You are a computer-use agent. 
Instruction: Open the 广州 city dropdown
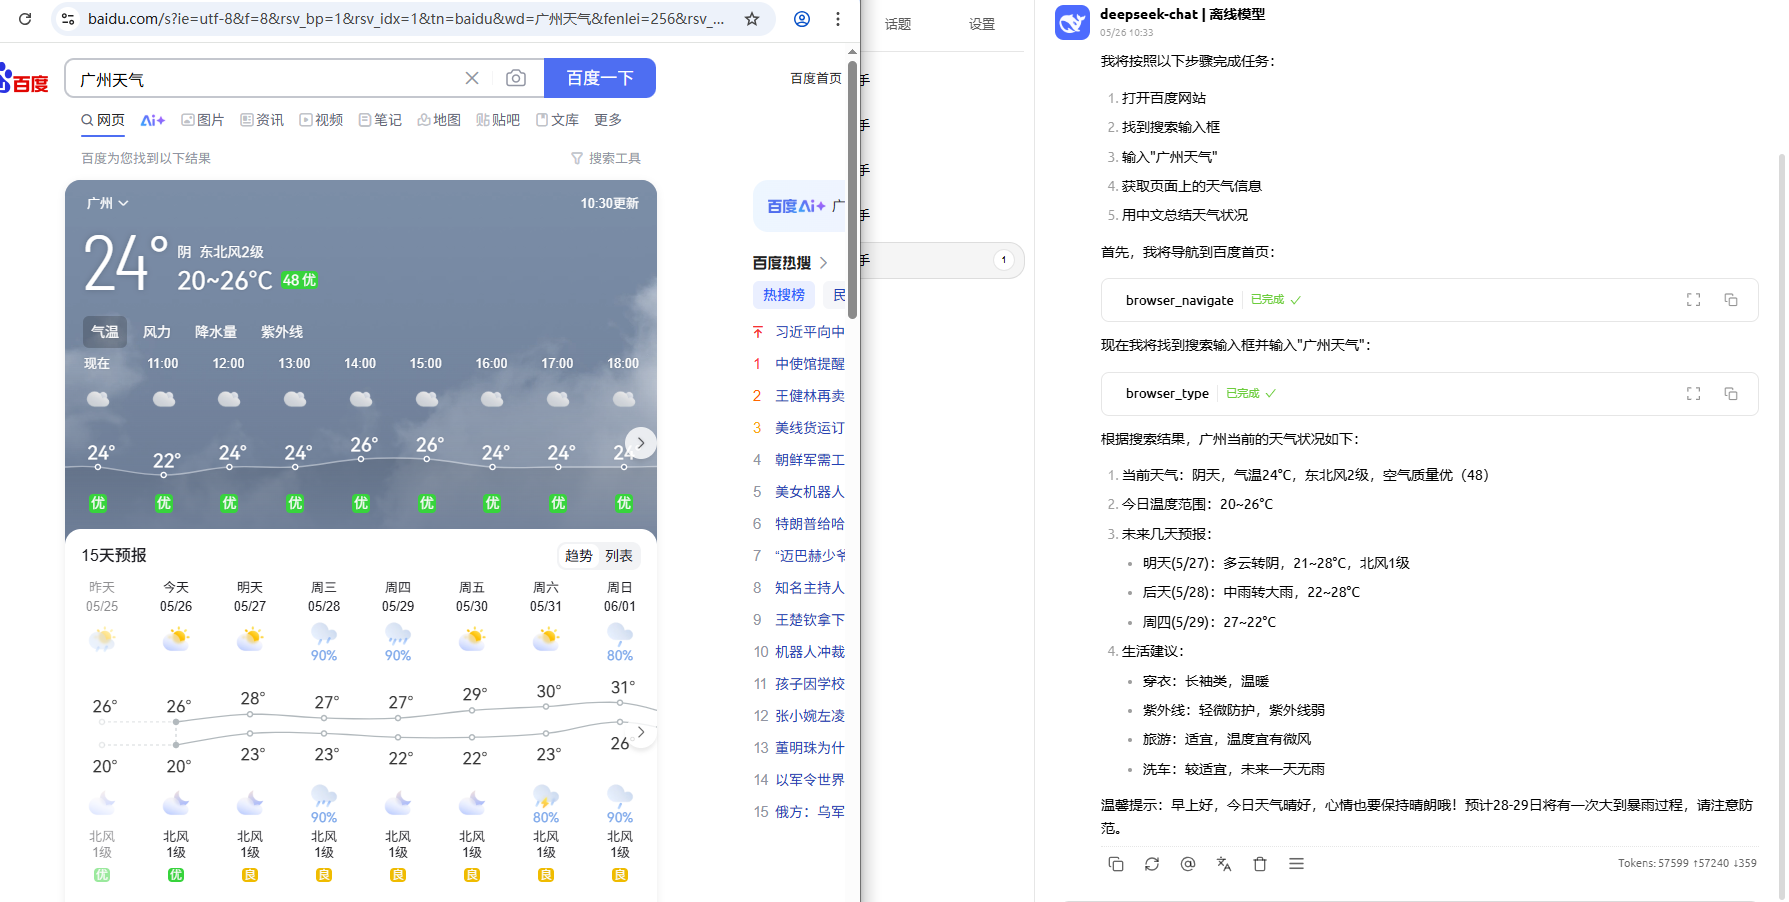click(107, 203)
